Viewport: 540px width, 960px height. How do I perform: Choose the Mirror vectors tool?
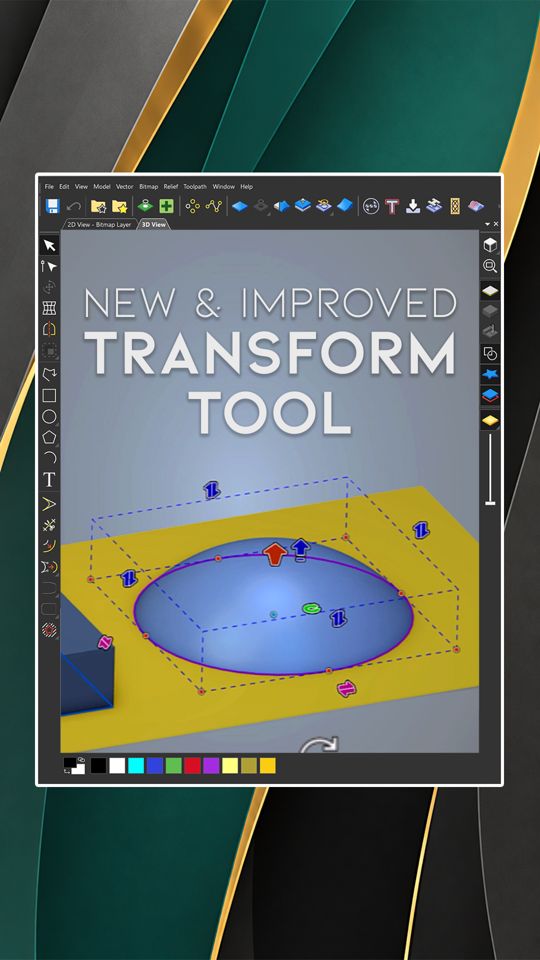pyautogui.click(x=49, y=329)
